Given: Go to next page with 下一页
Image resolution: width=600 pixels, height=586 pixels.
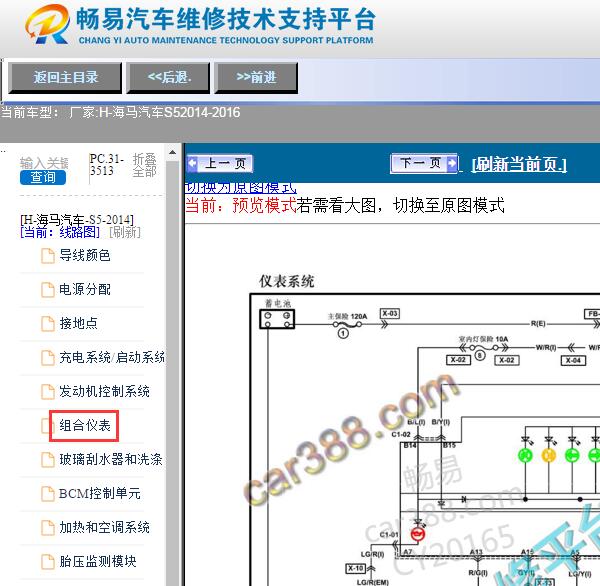Looking at the screenshot, I should pyautogui.click(x=424, y=163).
